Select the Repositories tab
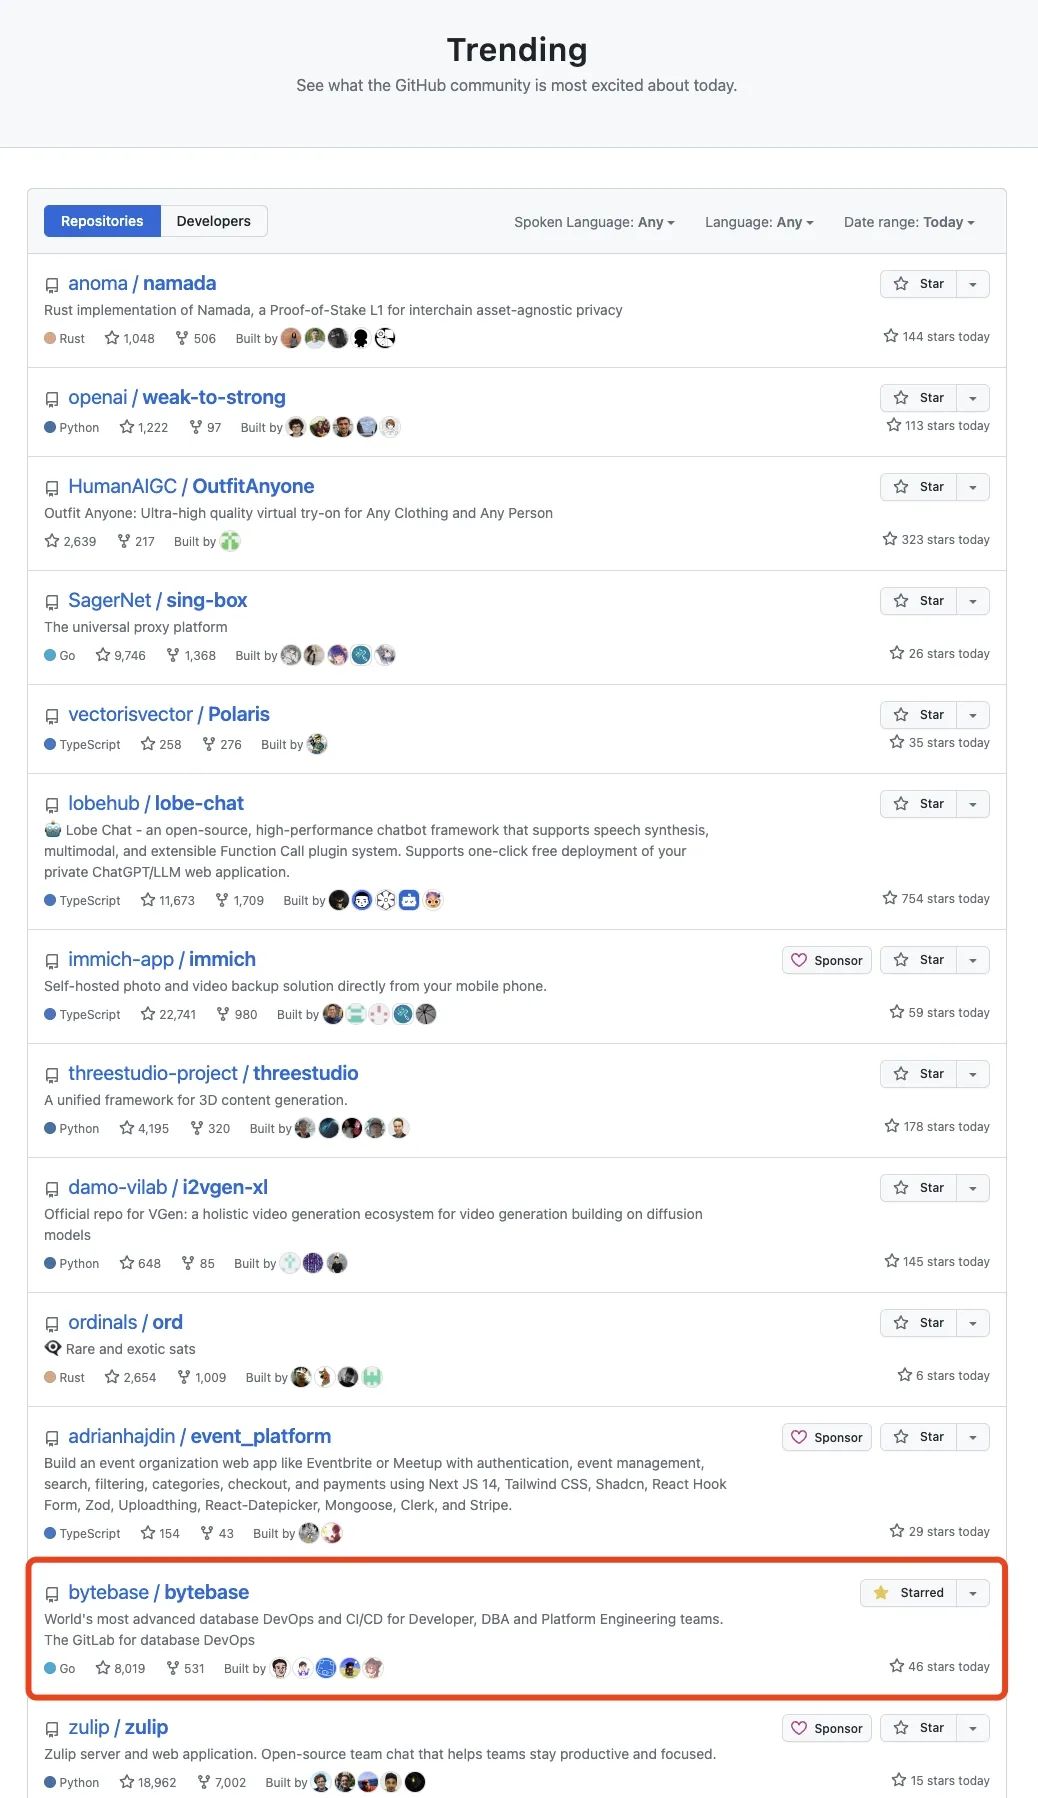The width and height of the screenshot is (1038, 1798). click(102, 221)
